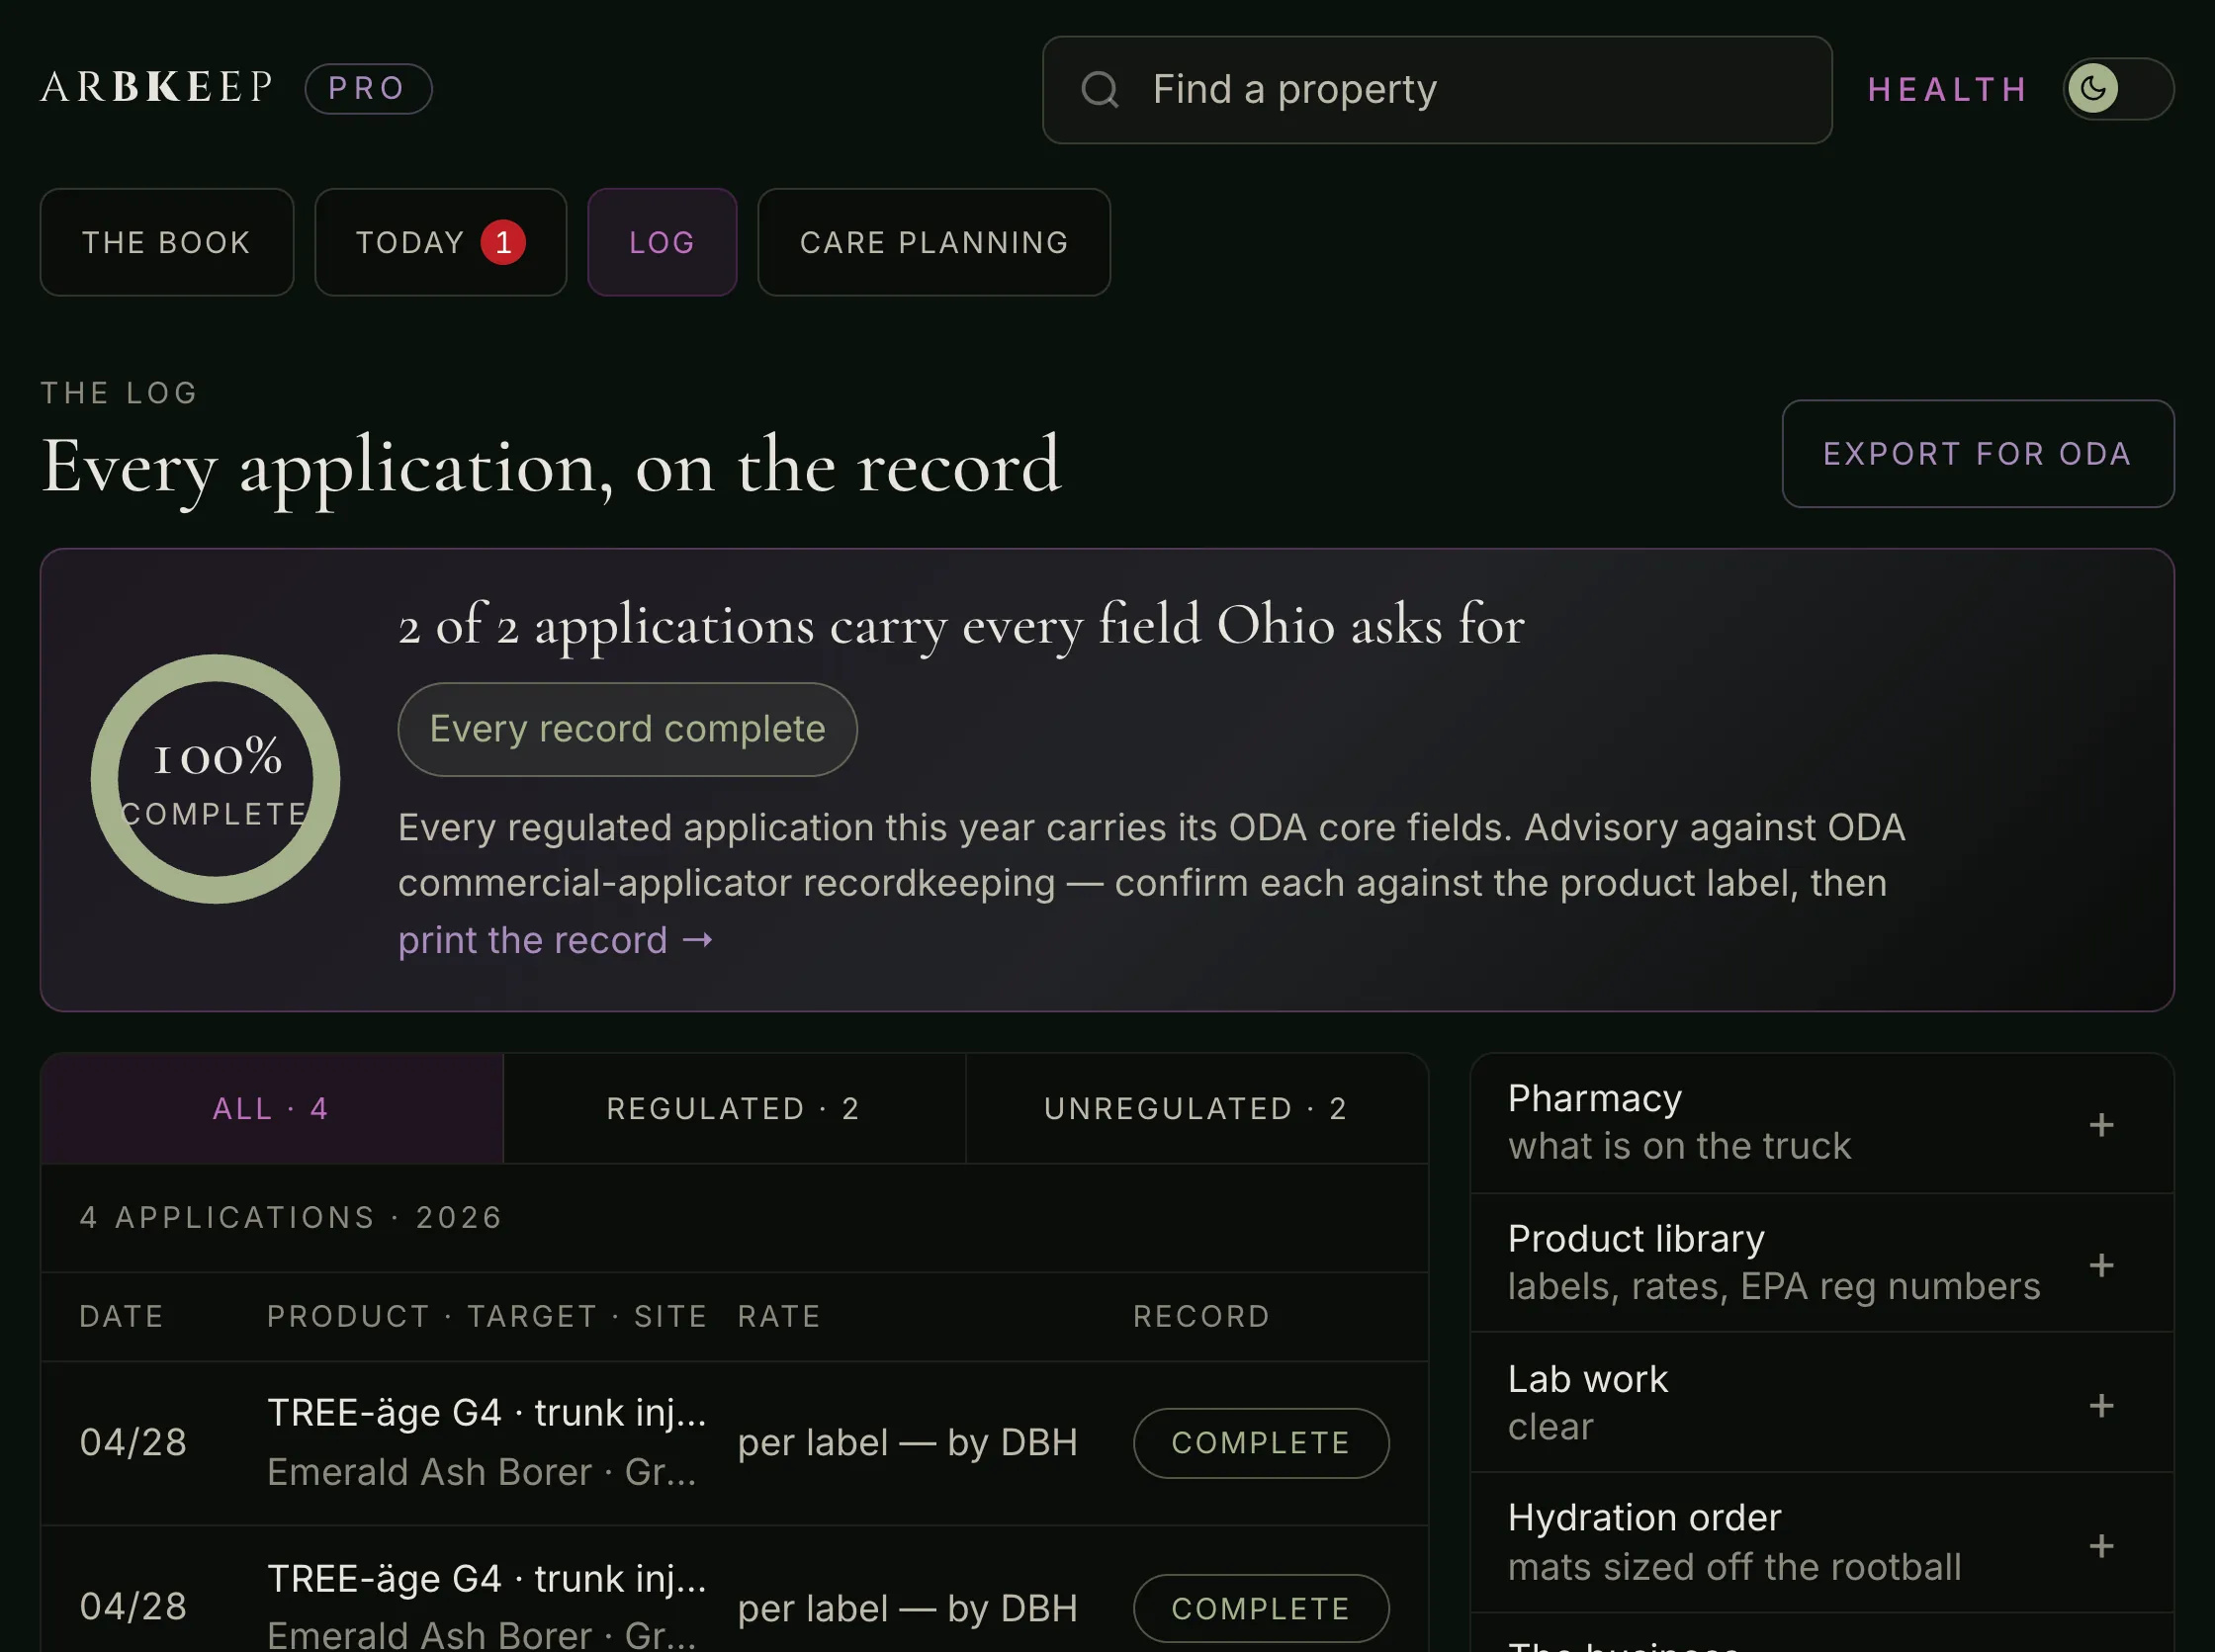The height and width of the screenshot is (1652, 2215).
Task: Click the ARBKEEP logo
Action: pos(156,87)
